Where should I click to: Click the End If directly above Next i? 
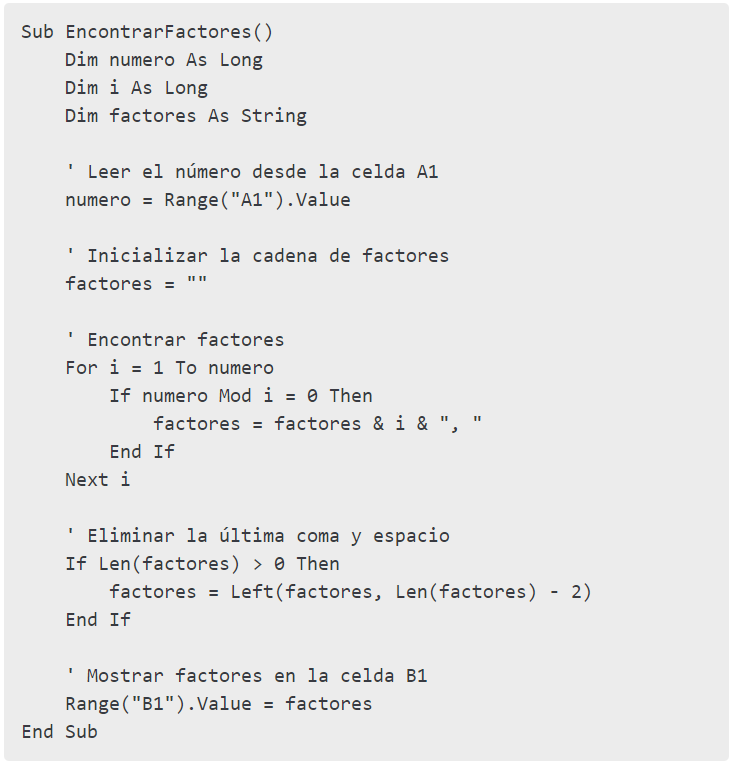(142, 451)
